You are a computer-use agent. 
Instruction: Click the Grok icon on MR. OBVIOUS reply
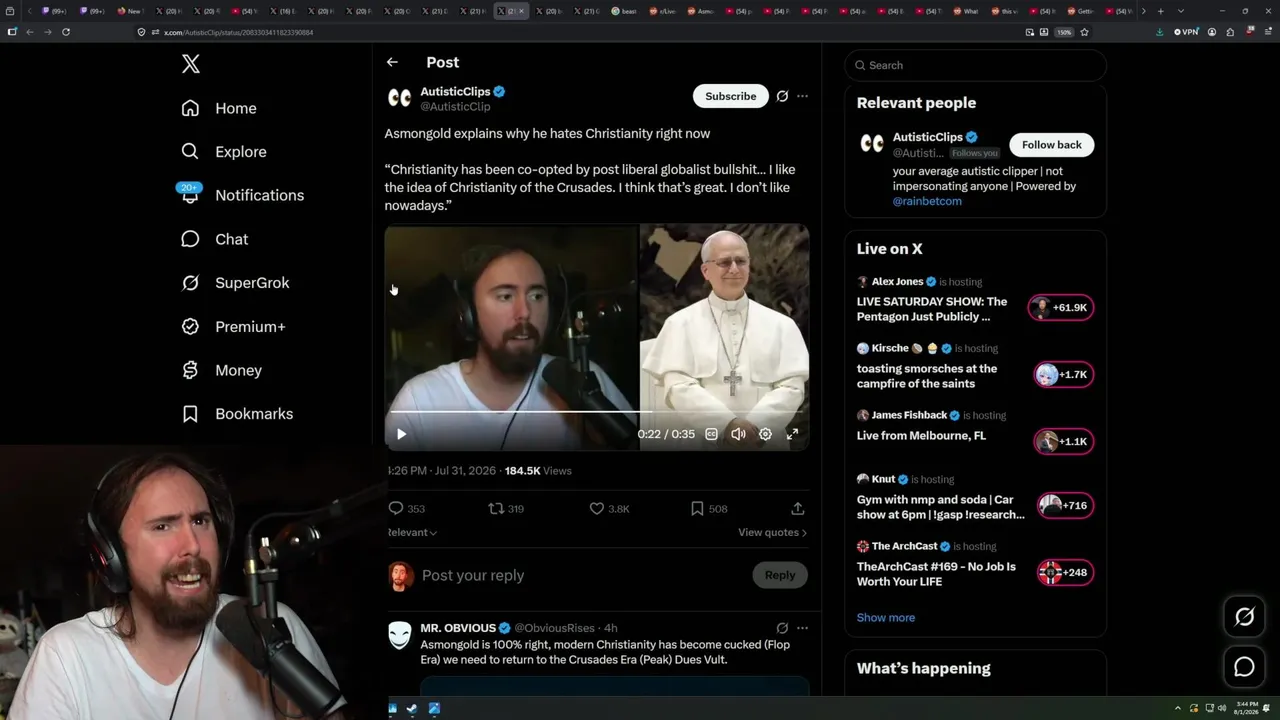782,628
